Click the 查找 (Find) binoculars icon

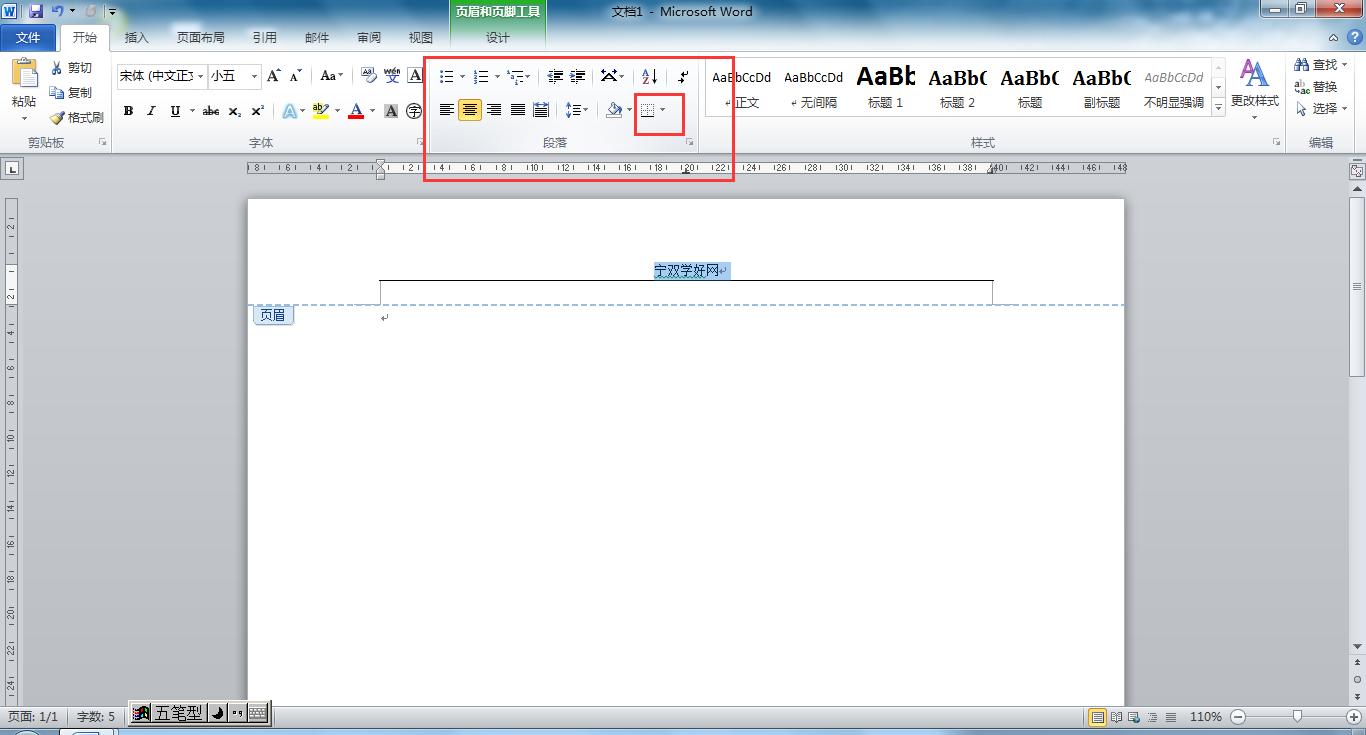1302,65
